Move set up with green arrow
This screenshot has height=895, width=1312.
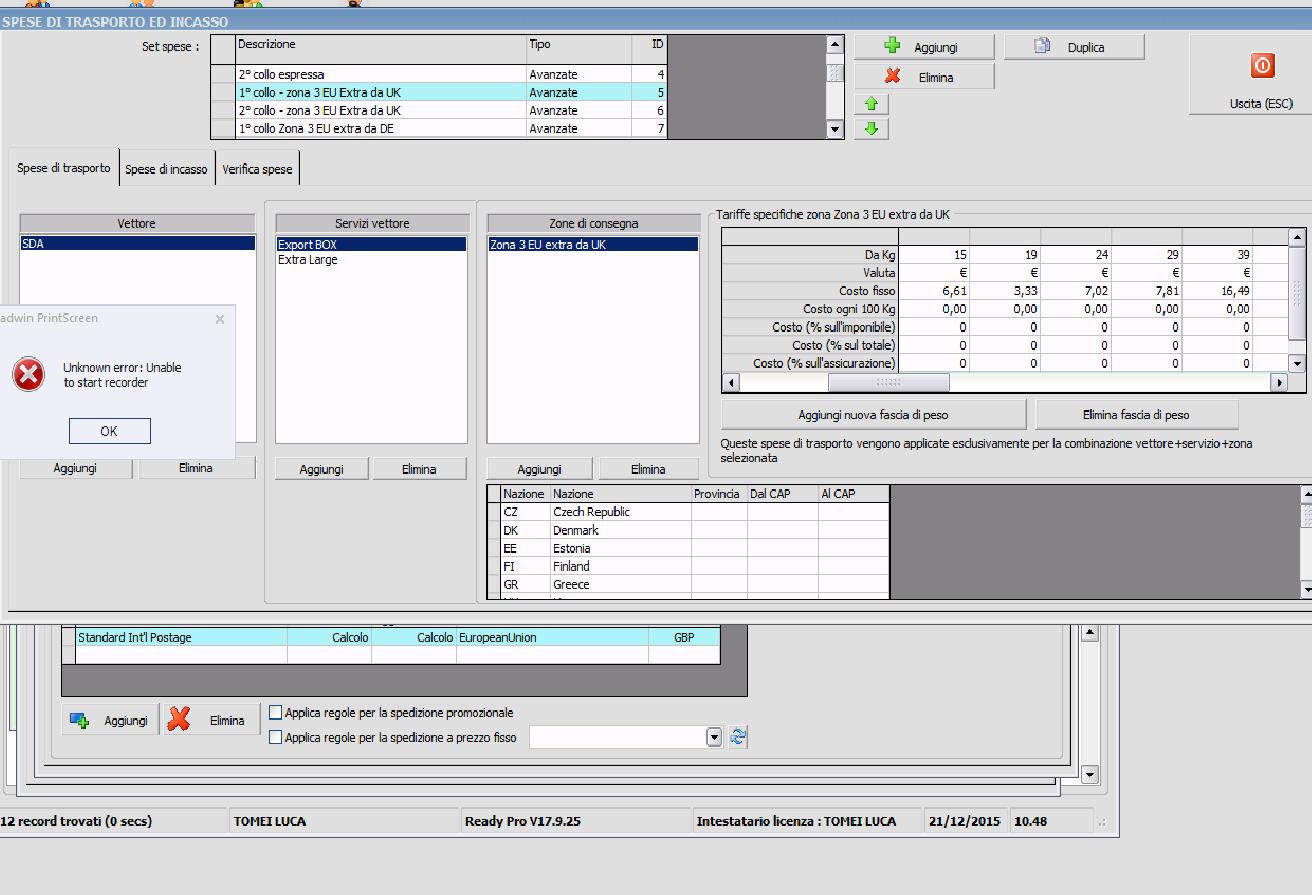870,104
